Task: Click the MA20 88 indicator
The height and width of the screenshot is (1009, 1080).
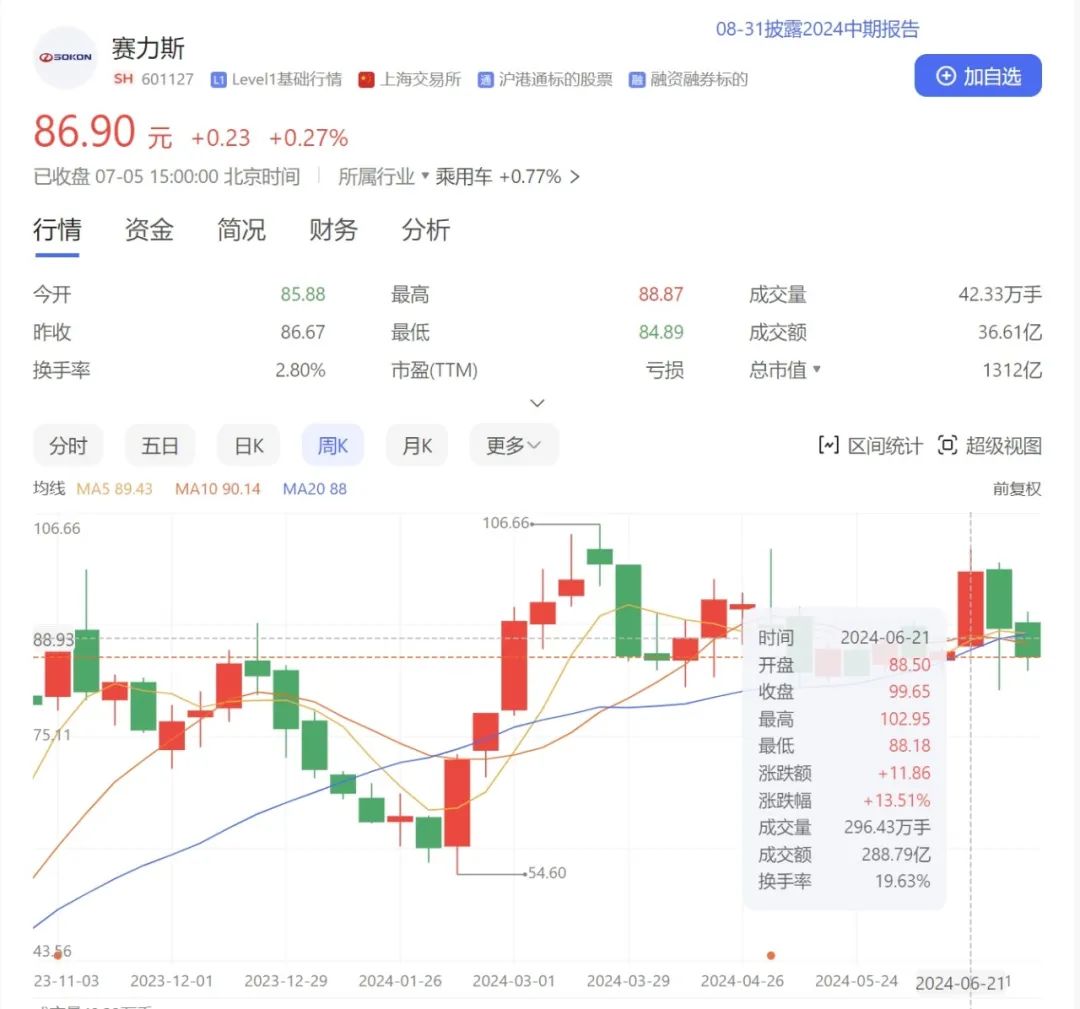Action: (x=315, y=489)
